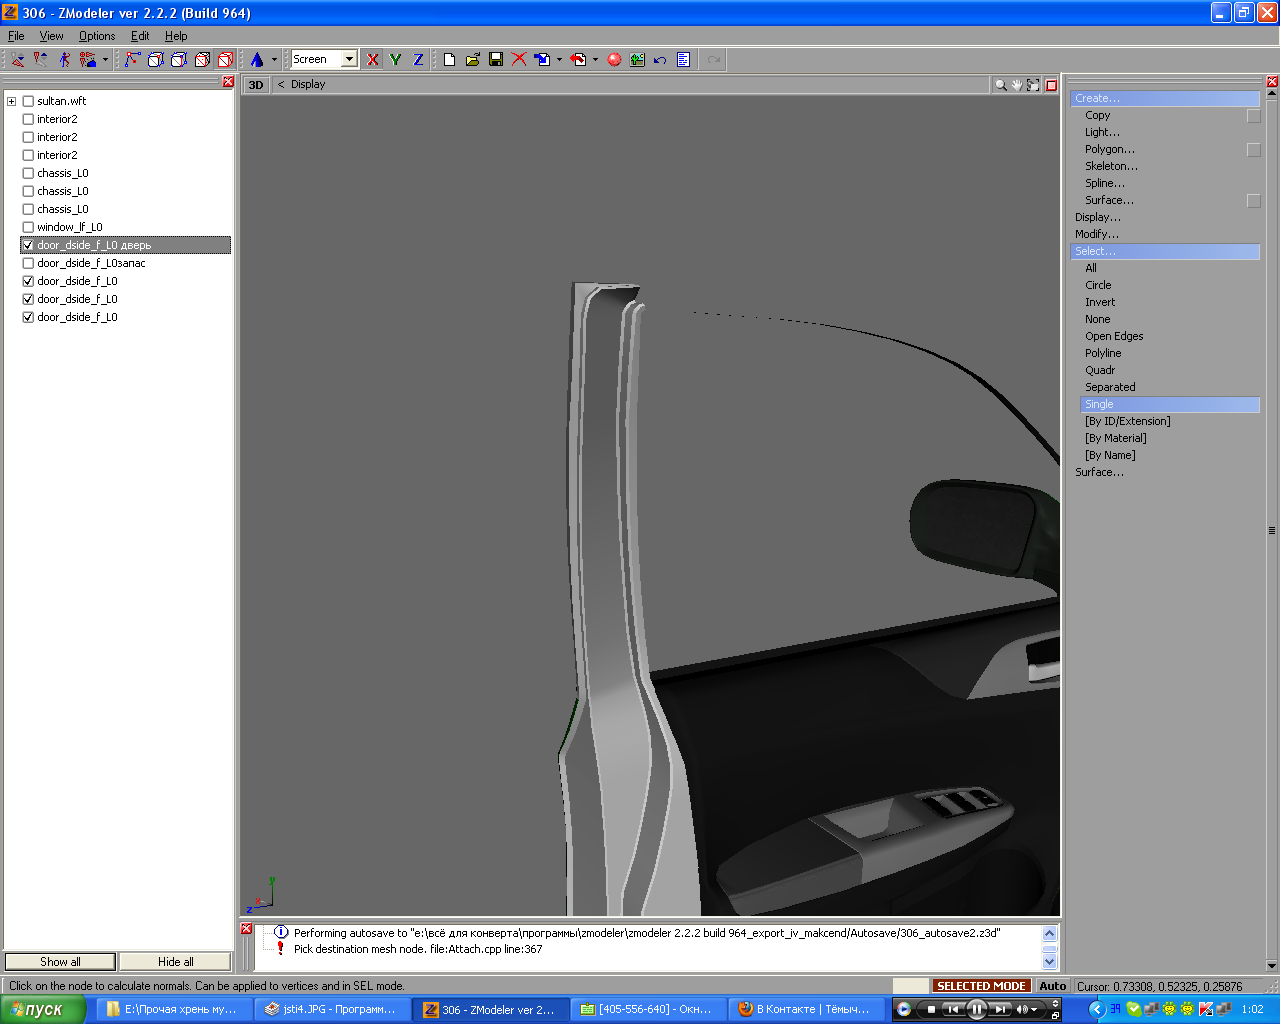
Task: Select the polygons level cube icon
Action: pos(202,60)
